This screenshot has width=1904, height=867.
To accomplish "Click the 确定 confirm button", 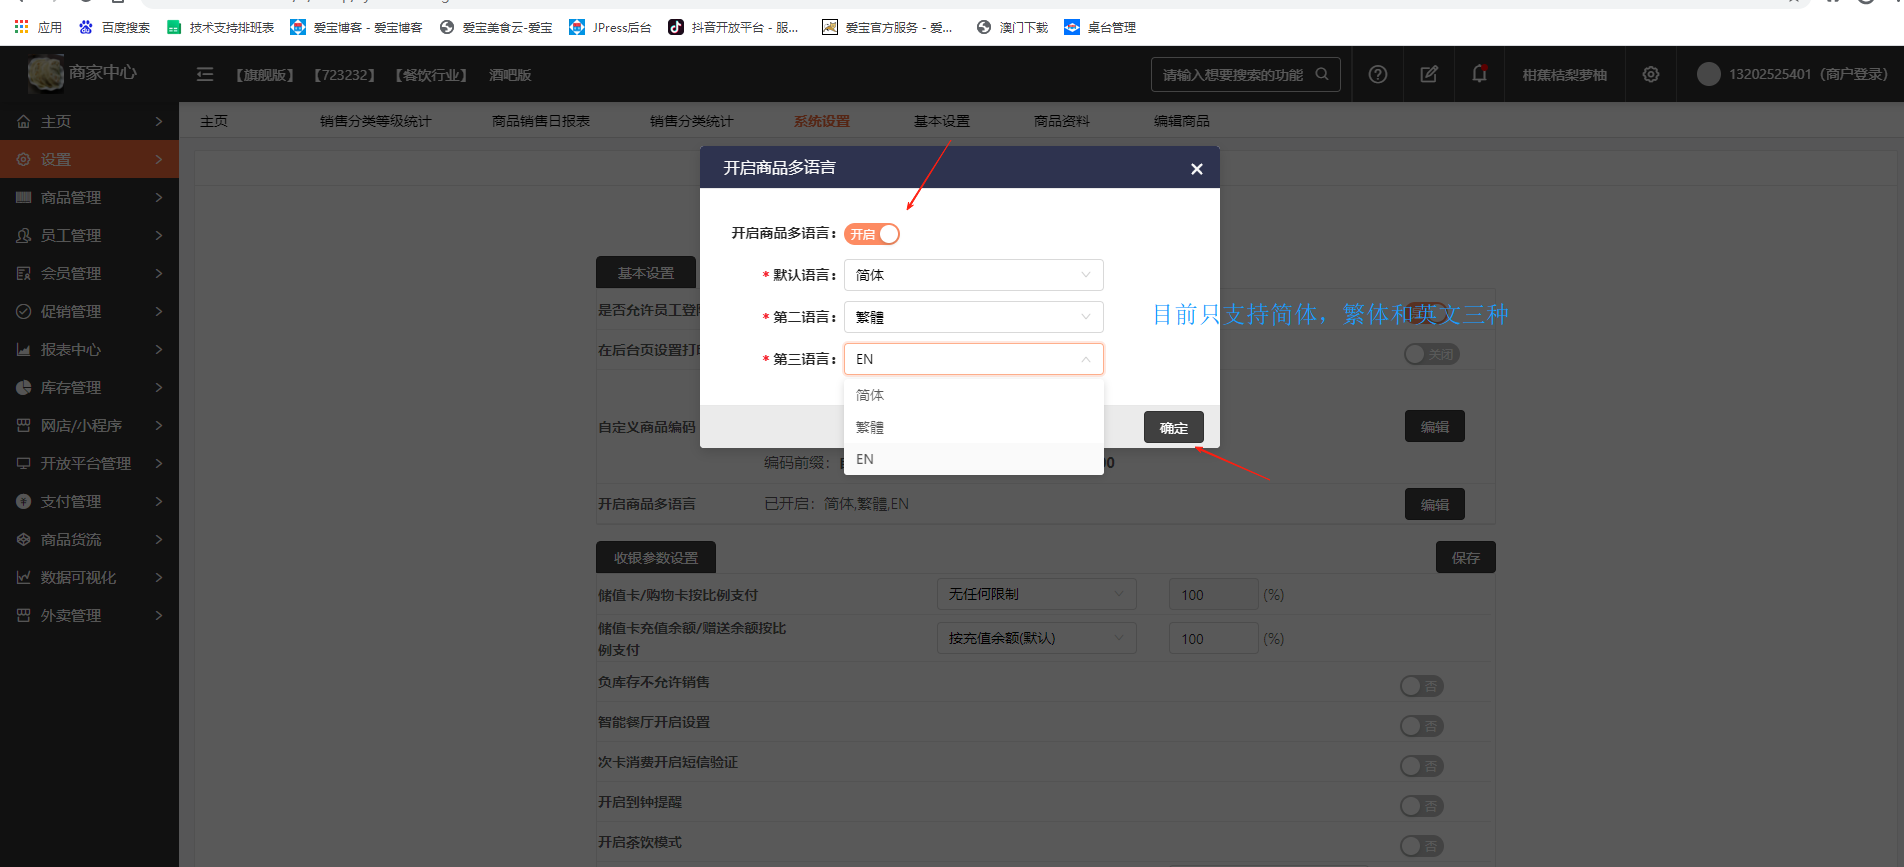I will pos(1173,428).
